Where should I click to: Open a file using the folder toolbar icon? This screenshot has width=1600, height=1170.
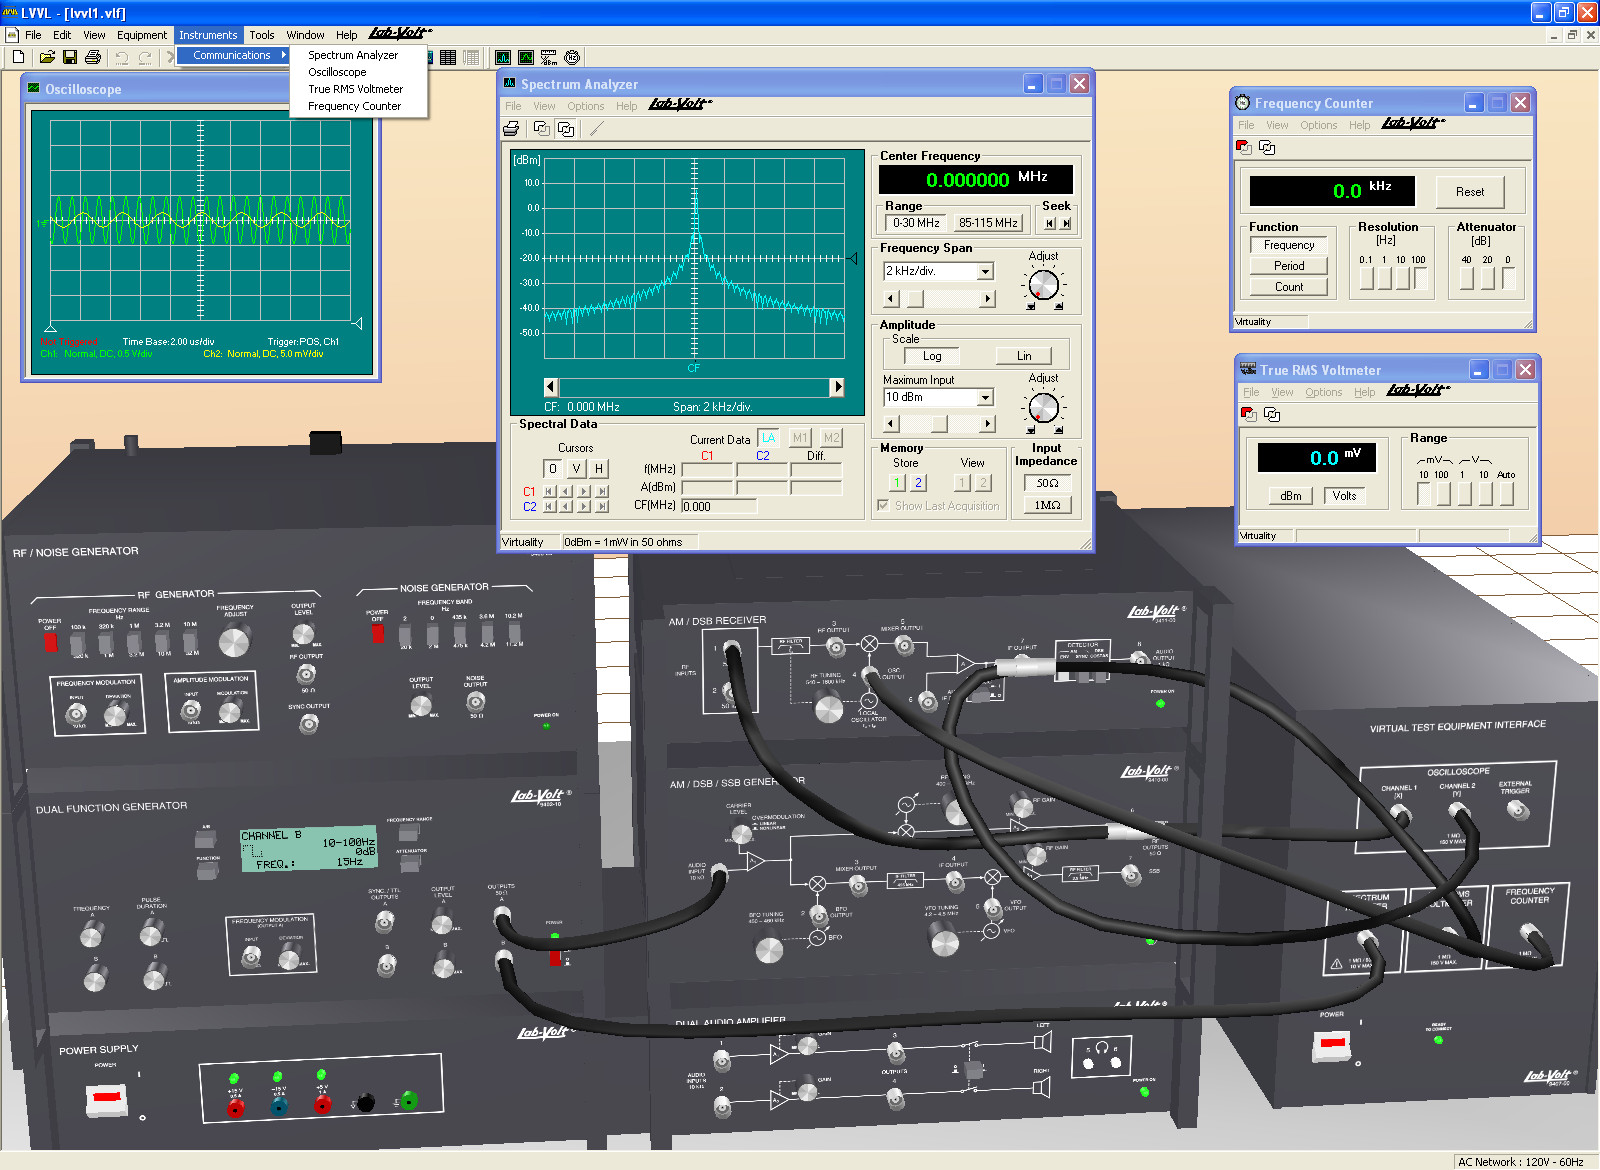46,56
